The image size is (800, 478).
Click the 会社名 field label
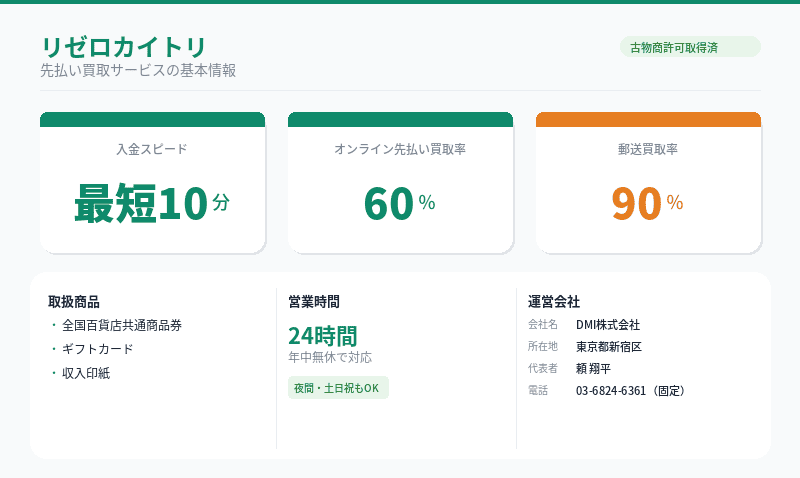tap(543, 324)
